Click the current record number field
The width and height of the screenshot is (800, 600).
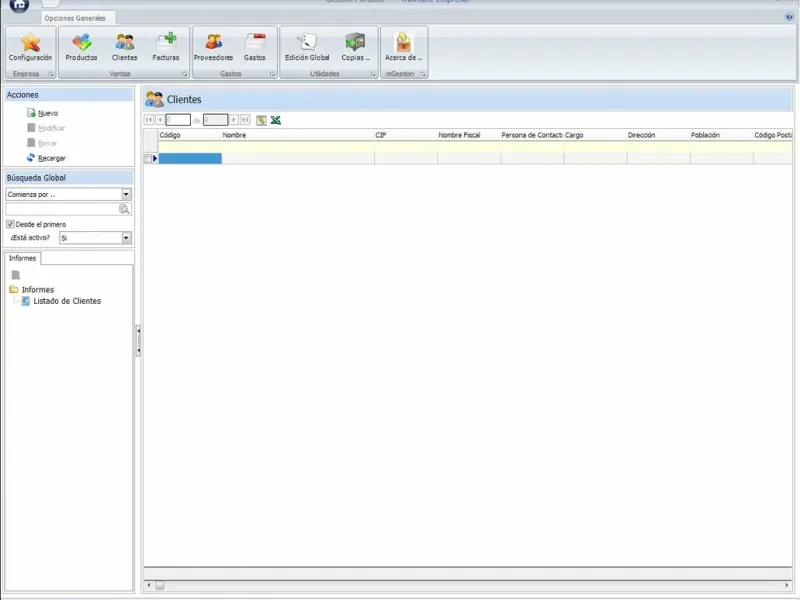point(178,120)
